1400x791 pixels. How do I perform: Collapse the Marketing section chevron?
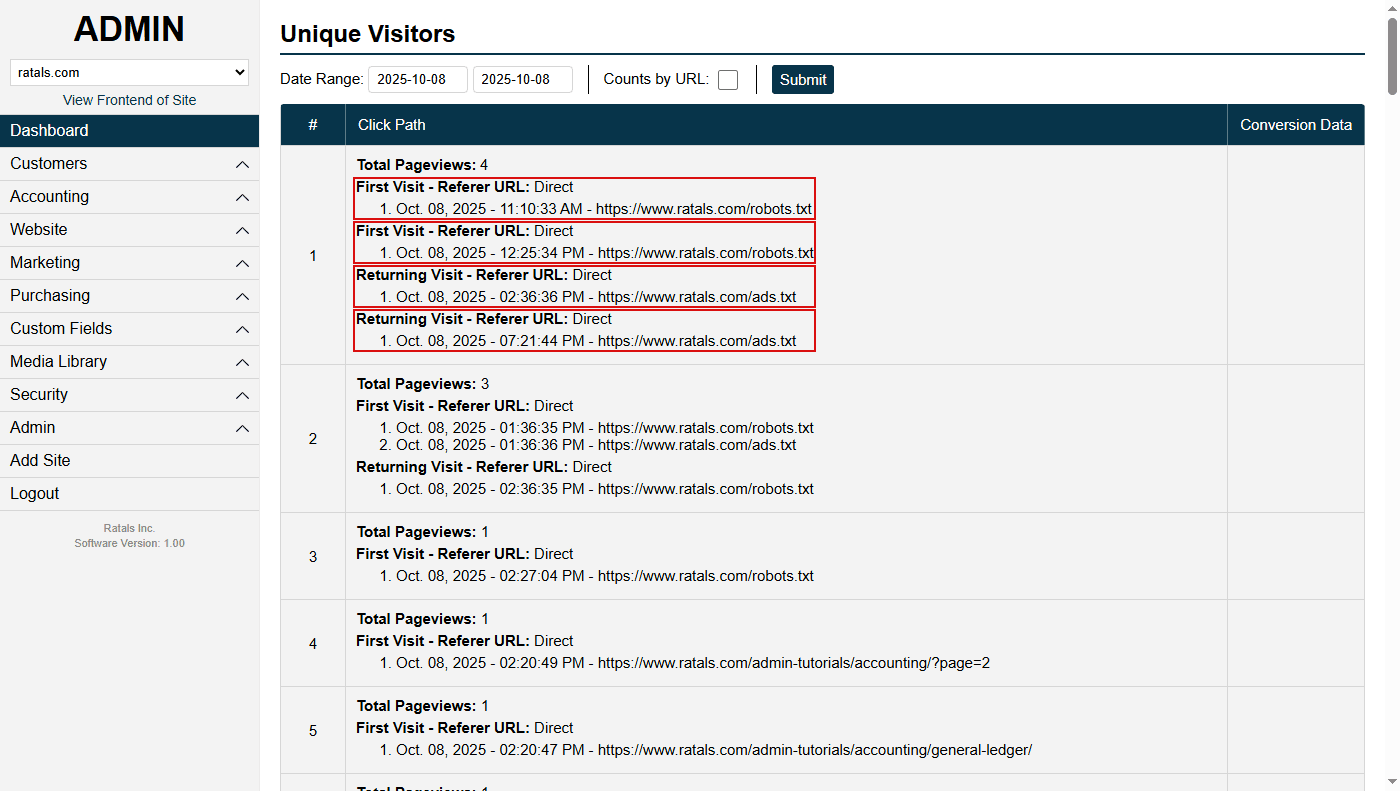pos(241,263)
